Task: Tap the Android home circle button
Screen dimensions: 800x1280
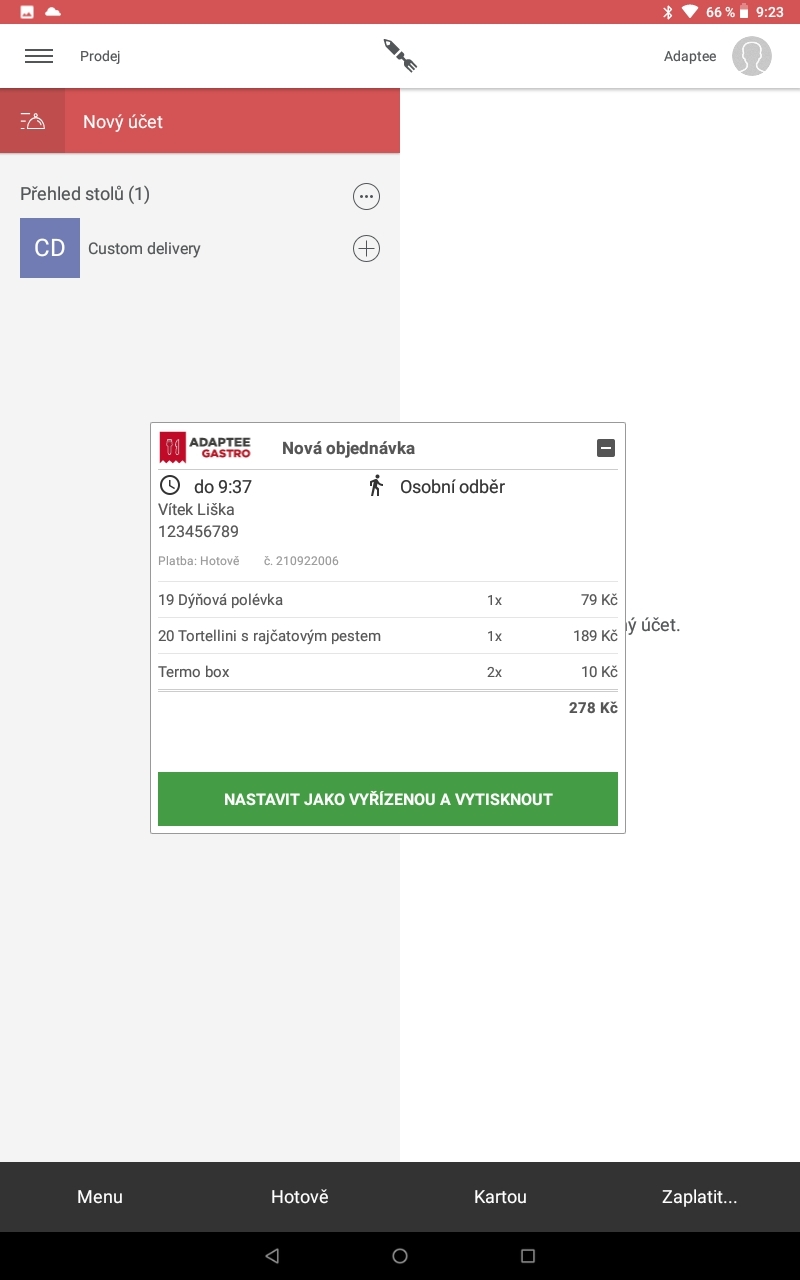Action: coord(400,1256)
